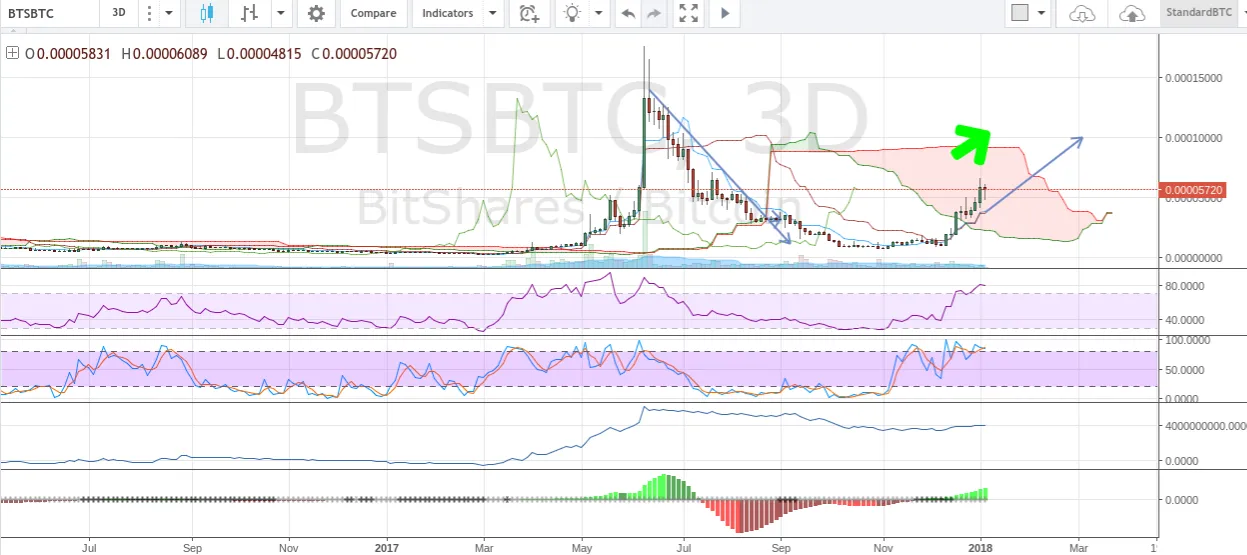Click the May label on time axis

pos(584,549)
